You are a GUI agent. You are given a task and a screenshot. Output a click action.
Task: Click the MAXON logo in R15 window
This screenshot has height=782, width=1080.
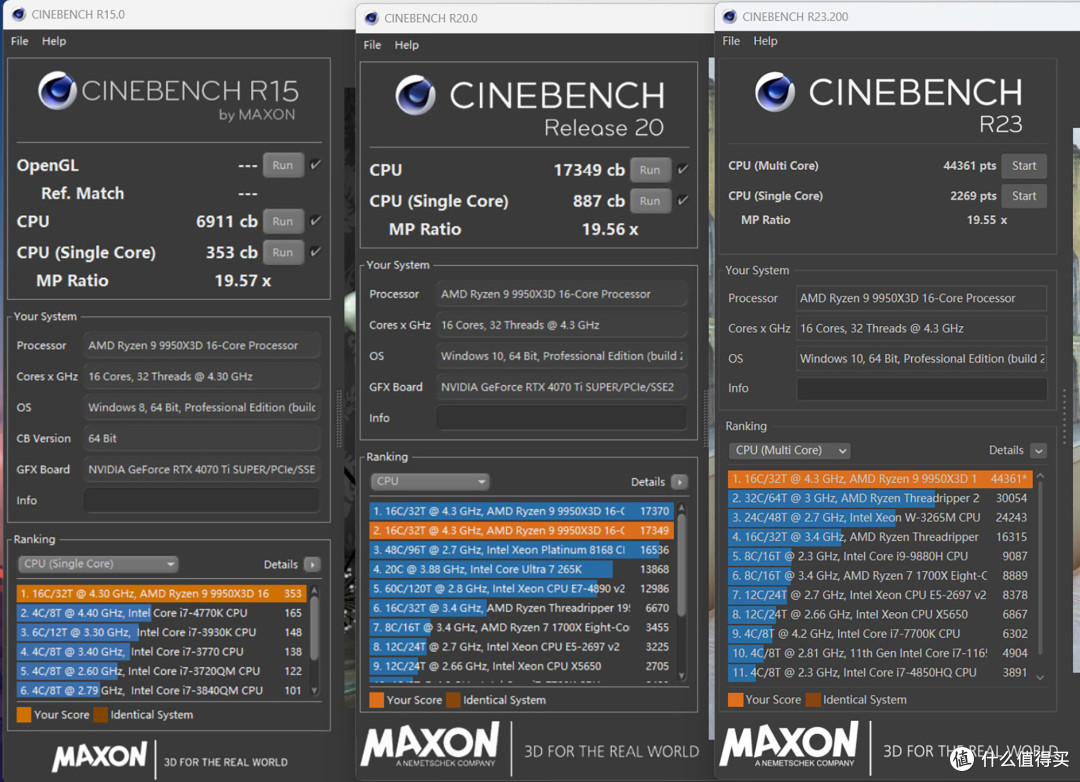100,756
